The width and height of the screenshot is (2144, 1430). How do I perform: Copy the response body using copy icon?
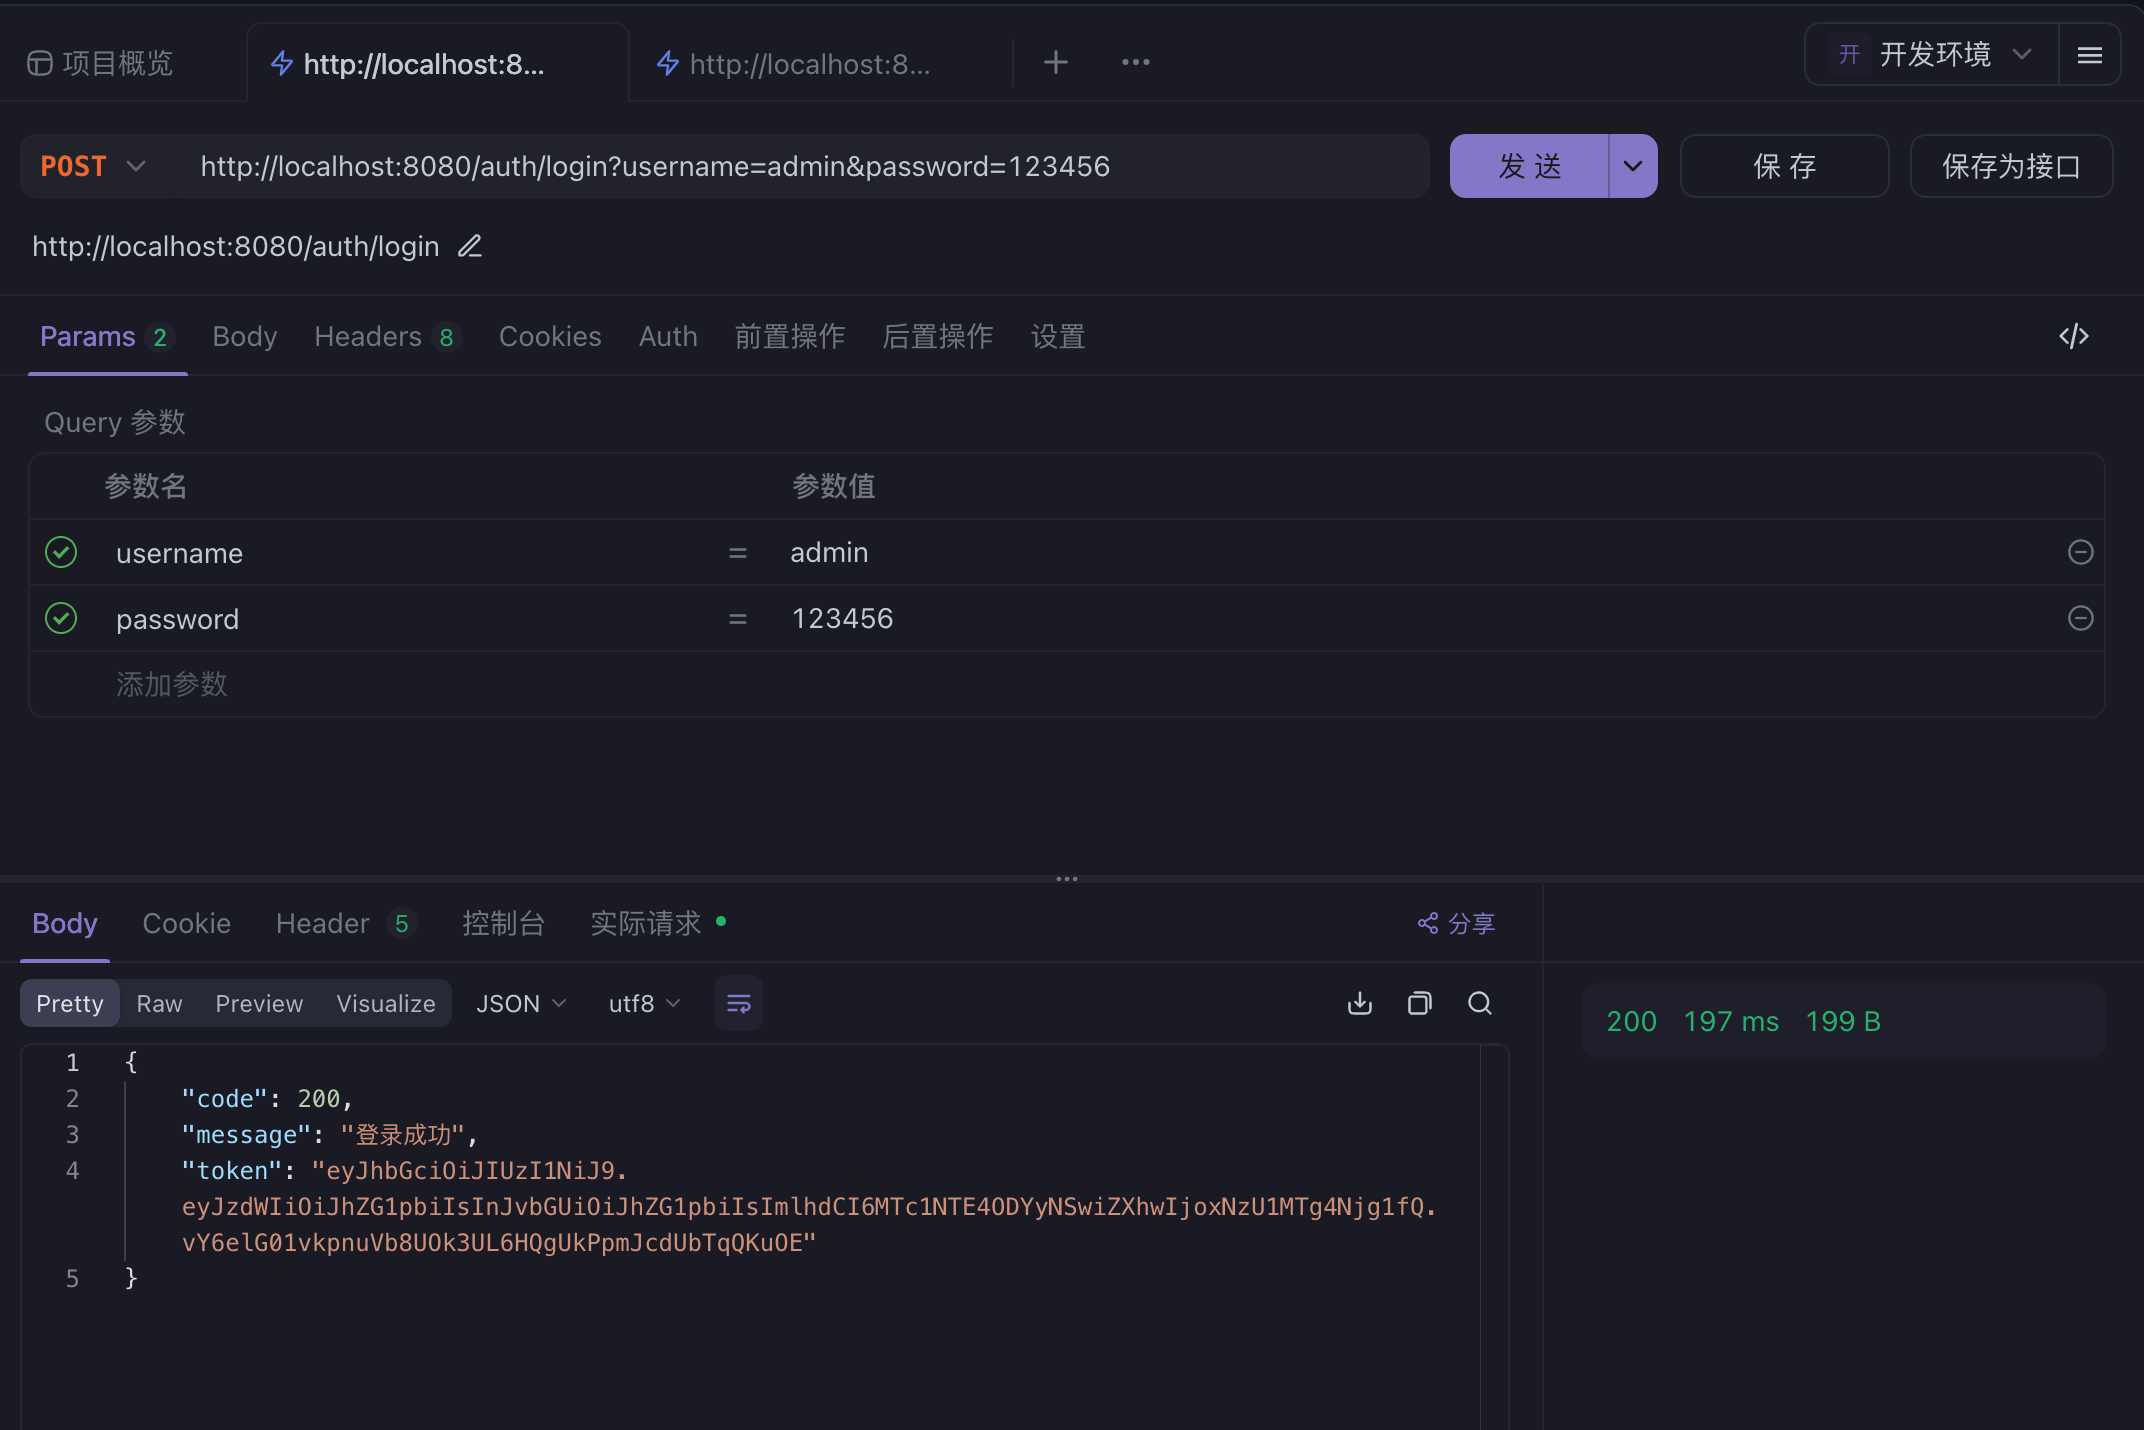click(x=1419, y=1003)
